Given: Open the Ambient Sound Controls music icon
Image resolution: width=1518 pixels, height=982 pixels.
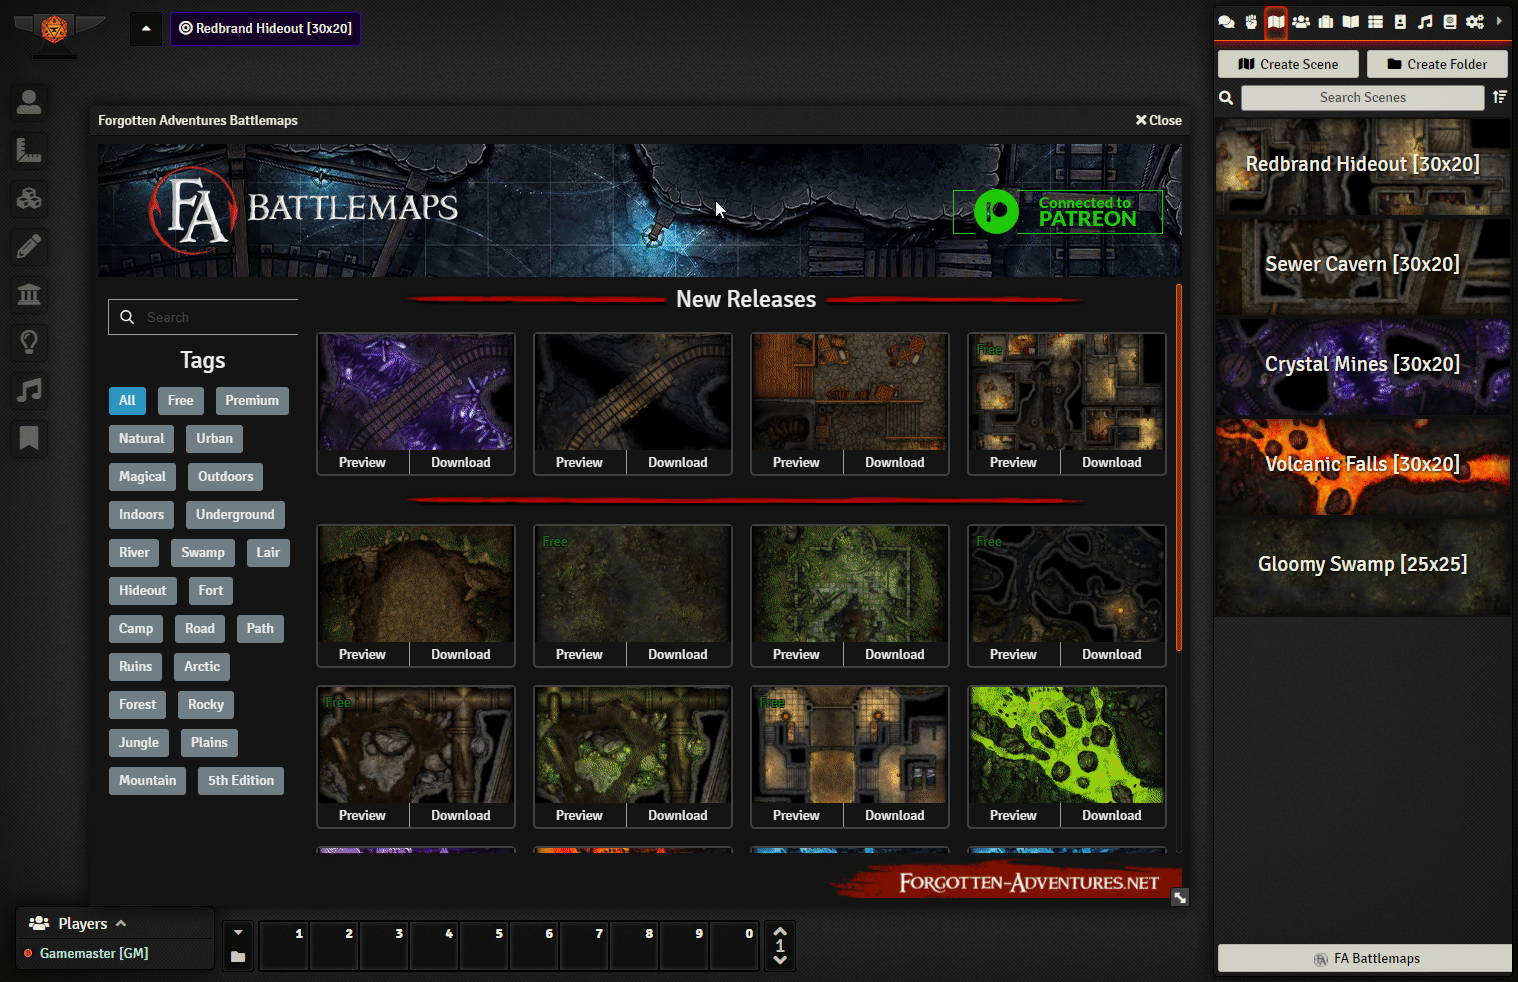Looking at the screenshot, I should pyautogui.click(x=29, y=390).
